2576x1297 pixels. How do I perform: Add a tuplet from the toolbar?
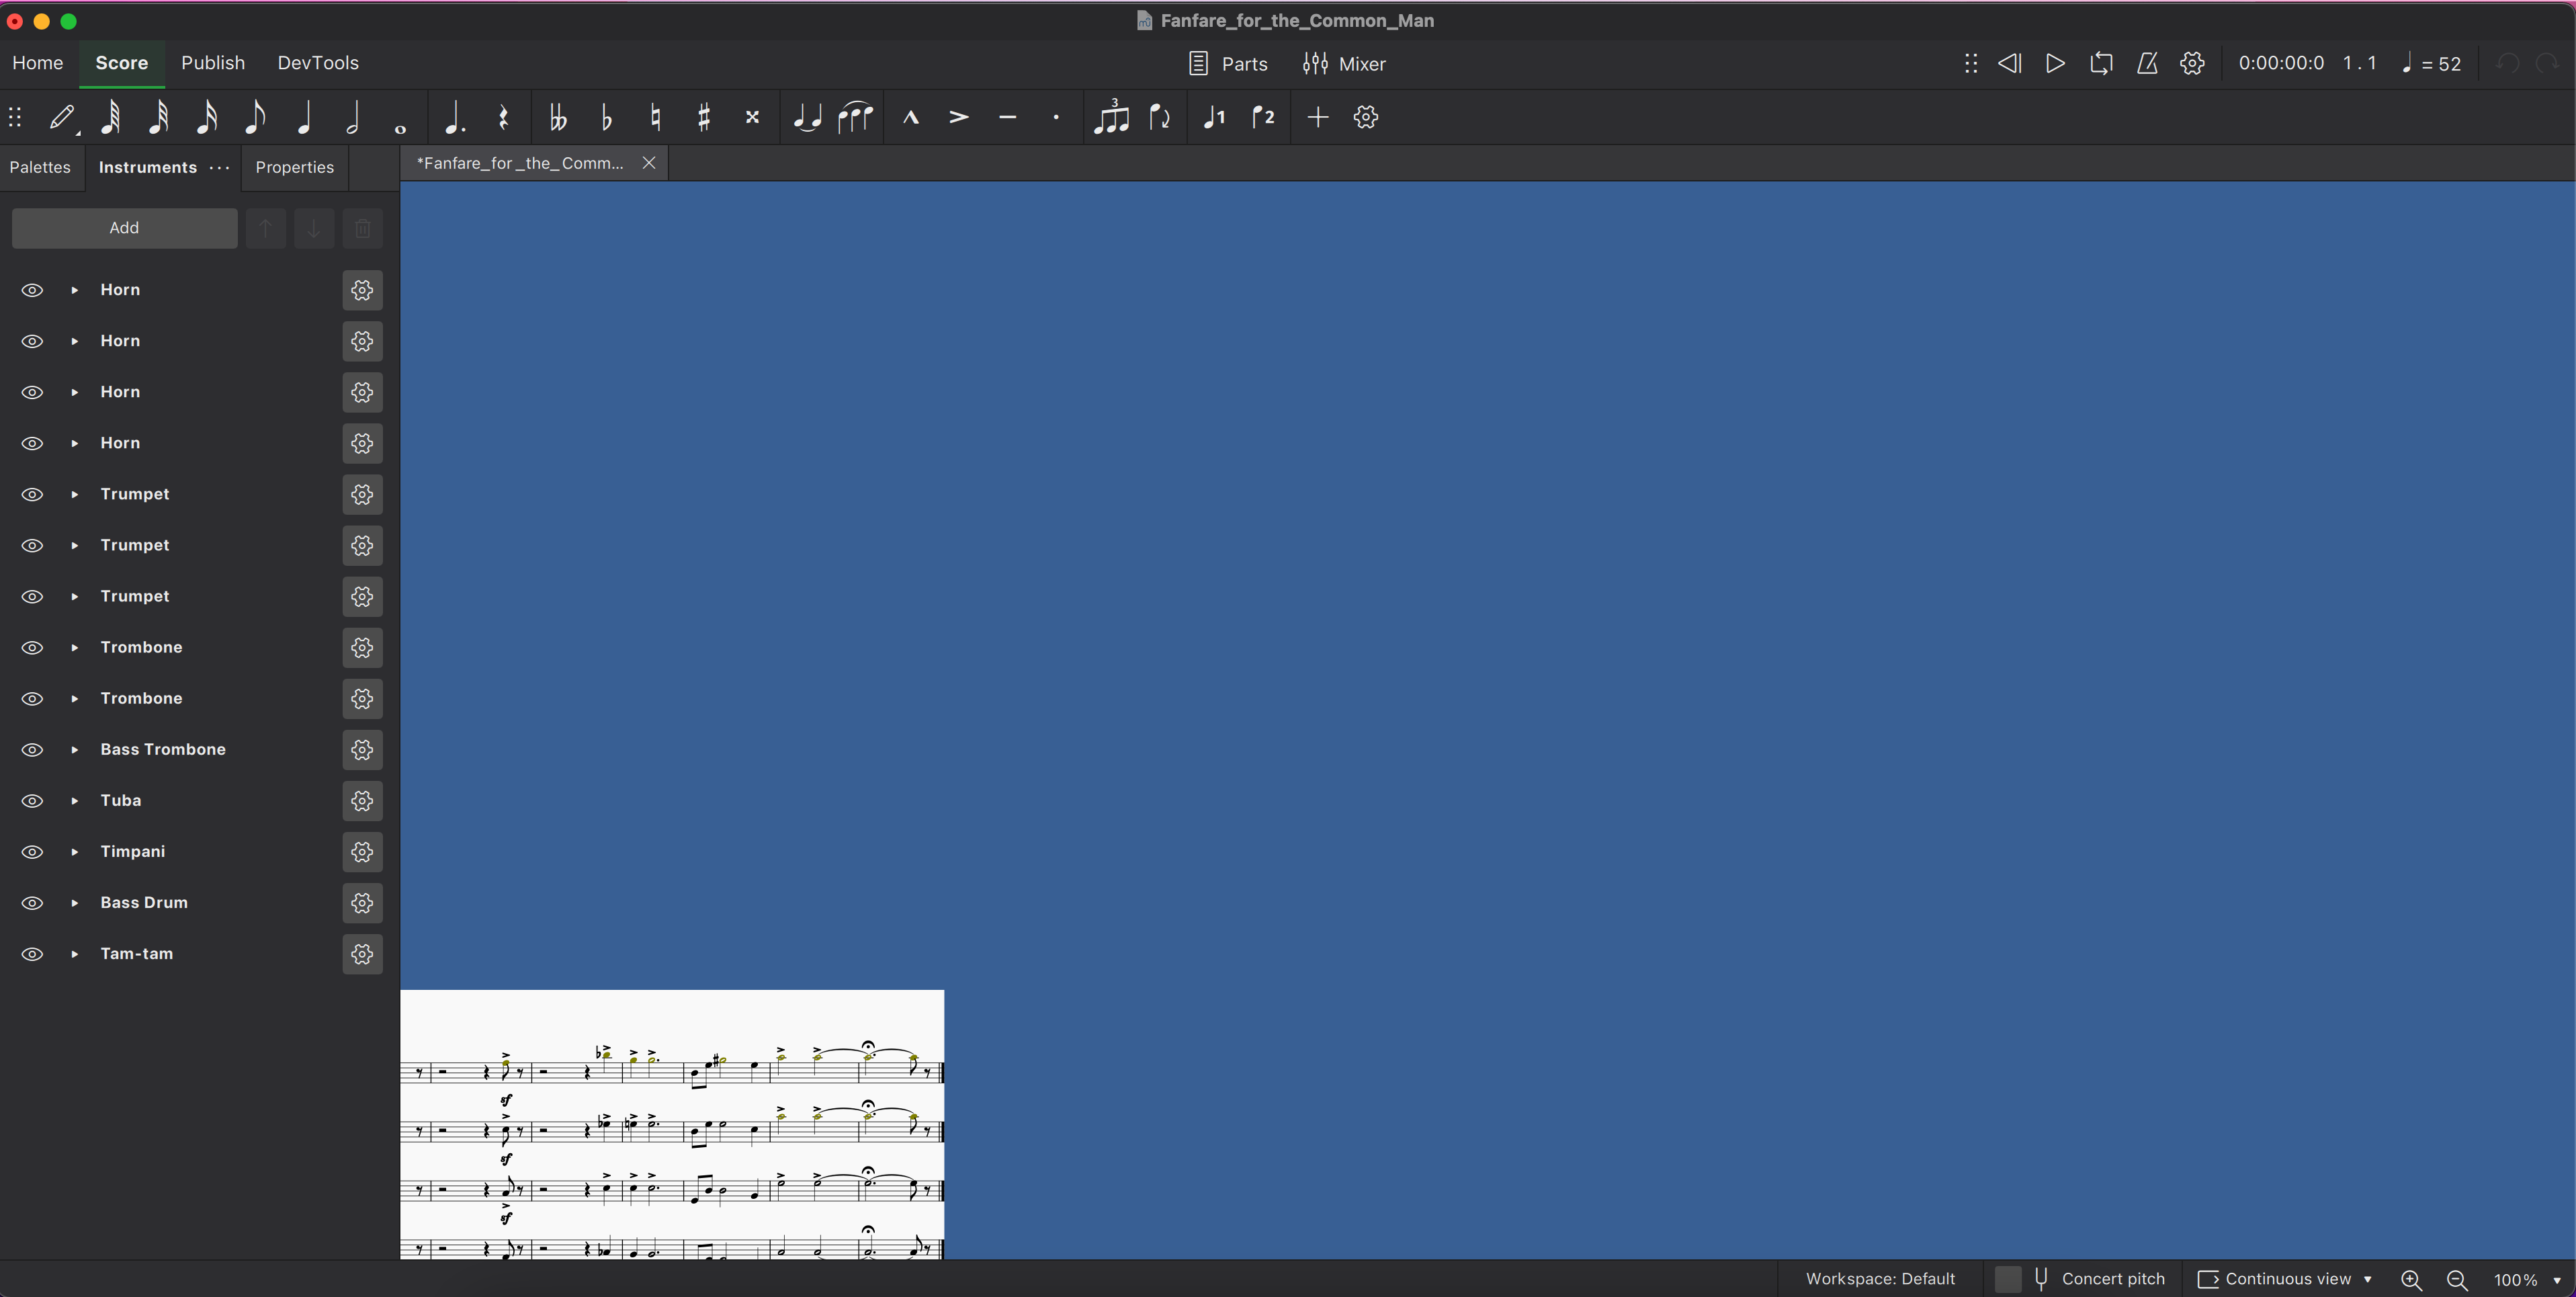point(1111,117)
